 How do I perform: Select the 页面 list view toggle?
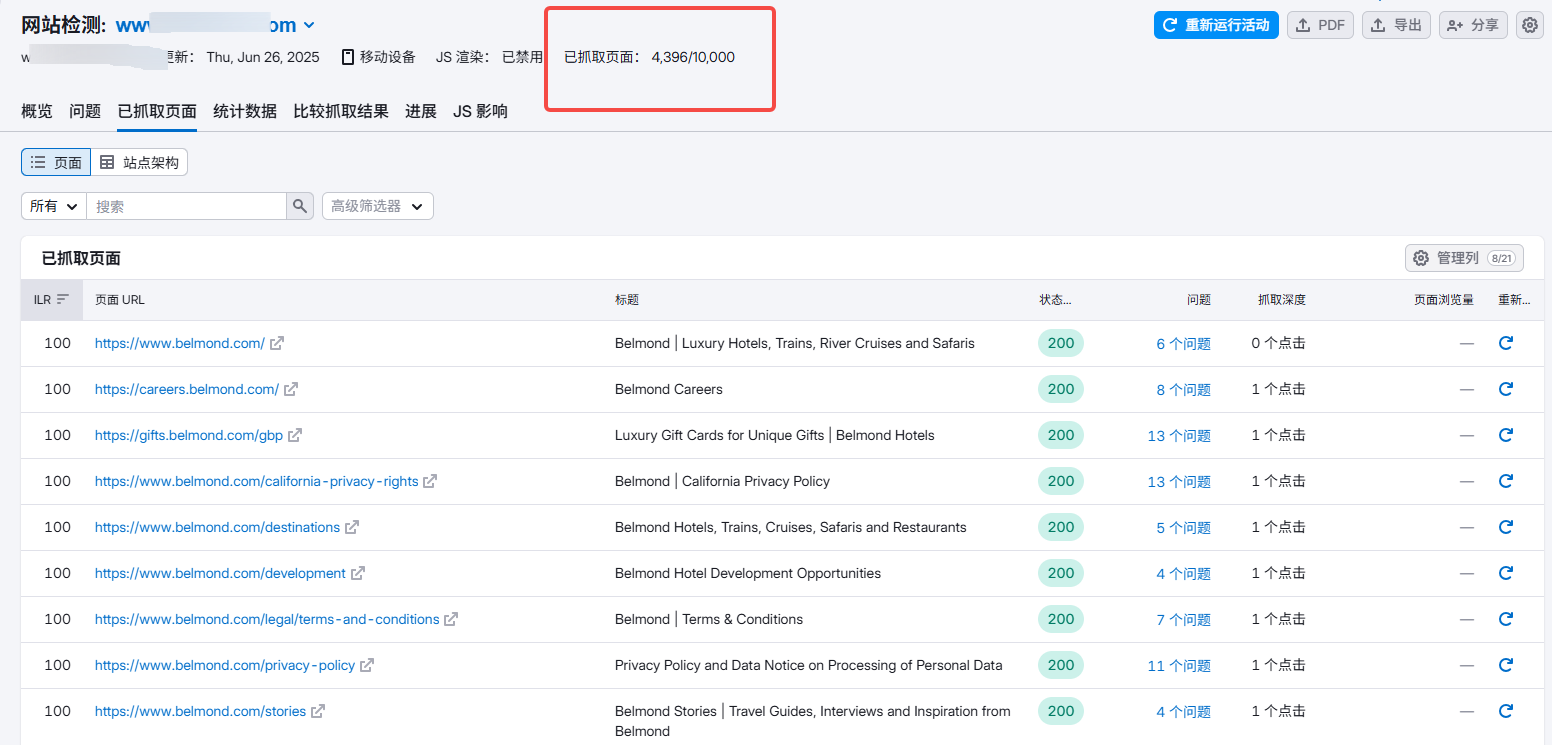click(x=56, y=162)
